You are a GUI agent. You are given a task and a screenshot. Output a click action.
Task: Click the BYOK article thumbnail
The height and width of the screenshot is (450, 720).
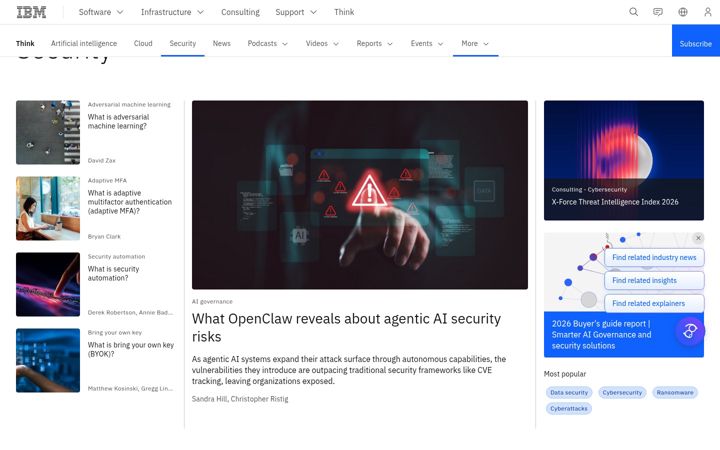[x=48, y=360]
